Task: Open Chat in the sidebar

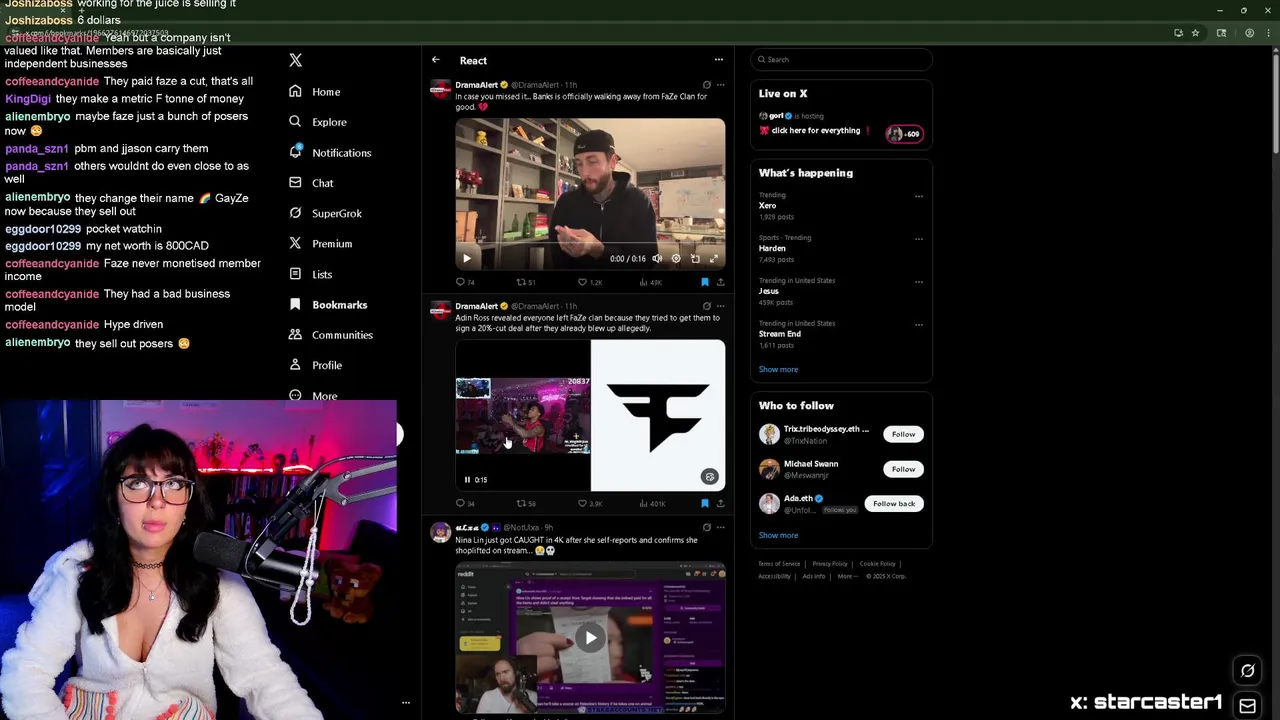Action: pyautogui.click(x=322, y=183)
